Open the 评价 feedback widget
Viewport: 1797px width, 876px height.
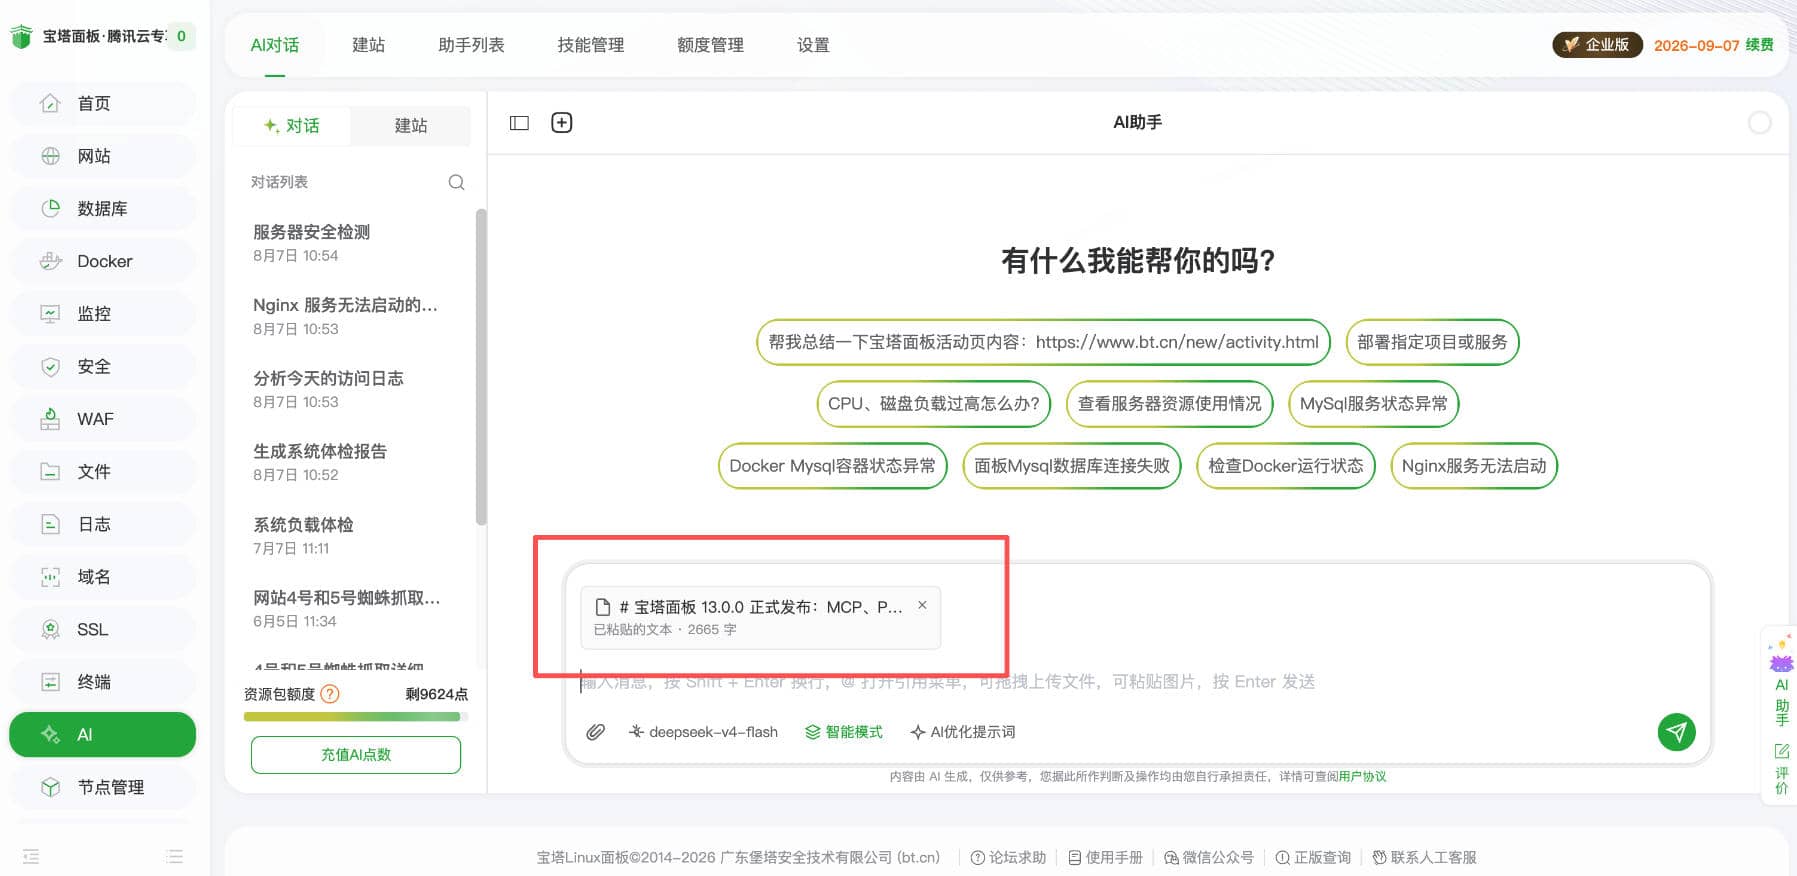[1781, 769]
